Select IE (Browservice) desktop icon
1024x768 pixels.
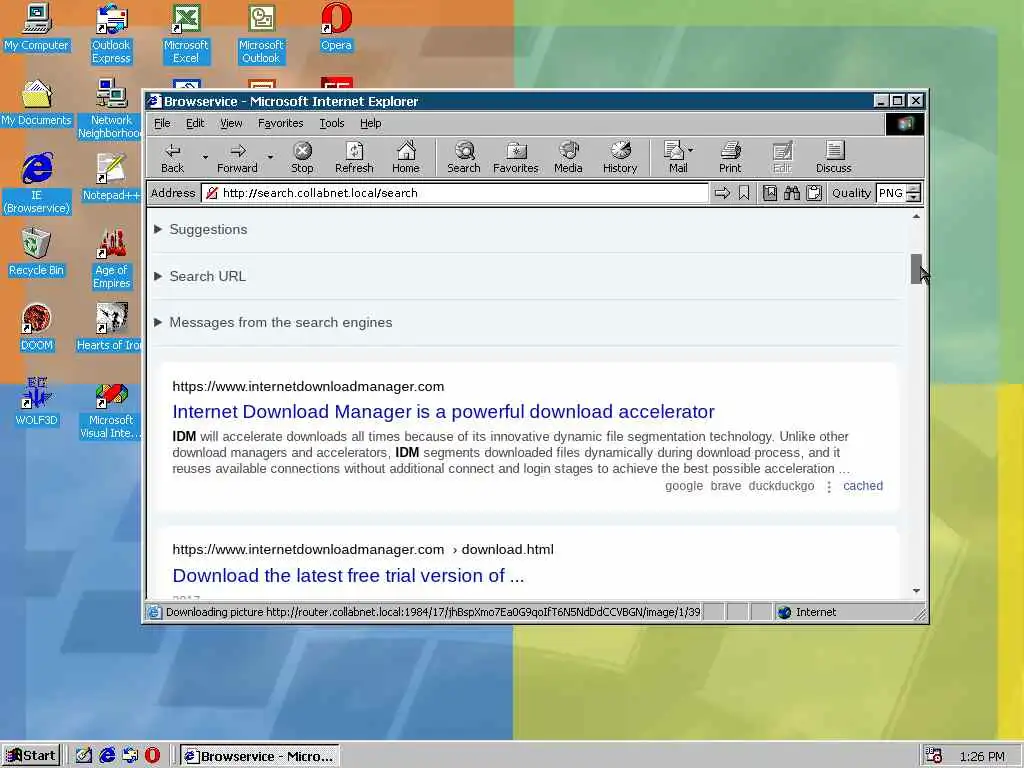click(x=37, y=184)
